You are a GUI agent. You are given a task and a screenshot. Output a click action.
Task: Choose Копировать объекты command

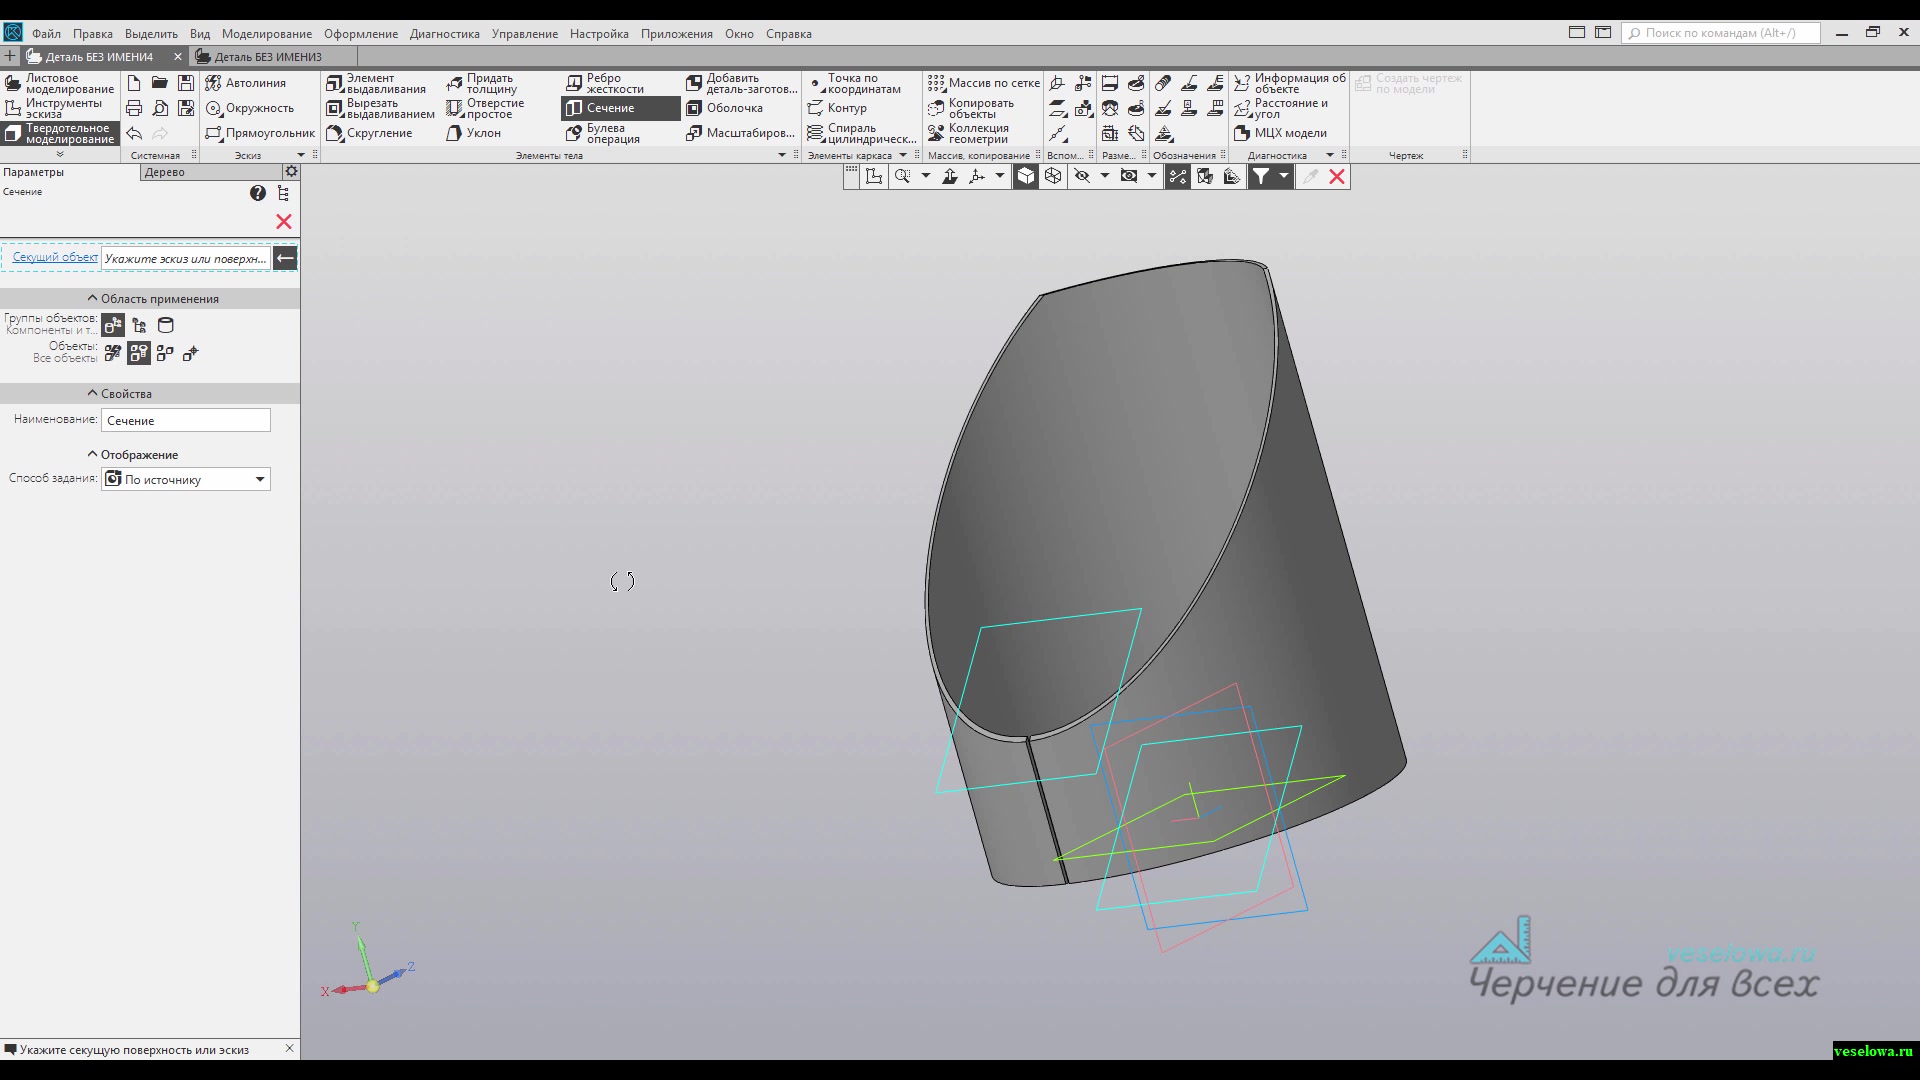[971, 108]
